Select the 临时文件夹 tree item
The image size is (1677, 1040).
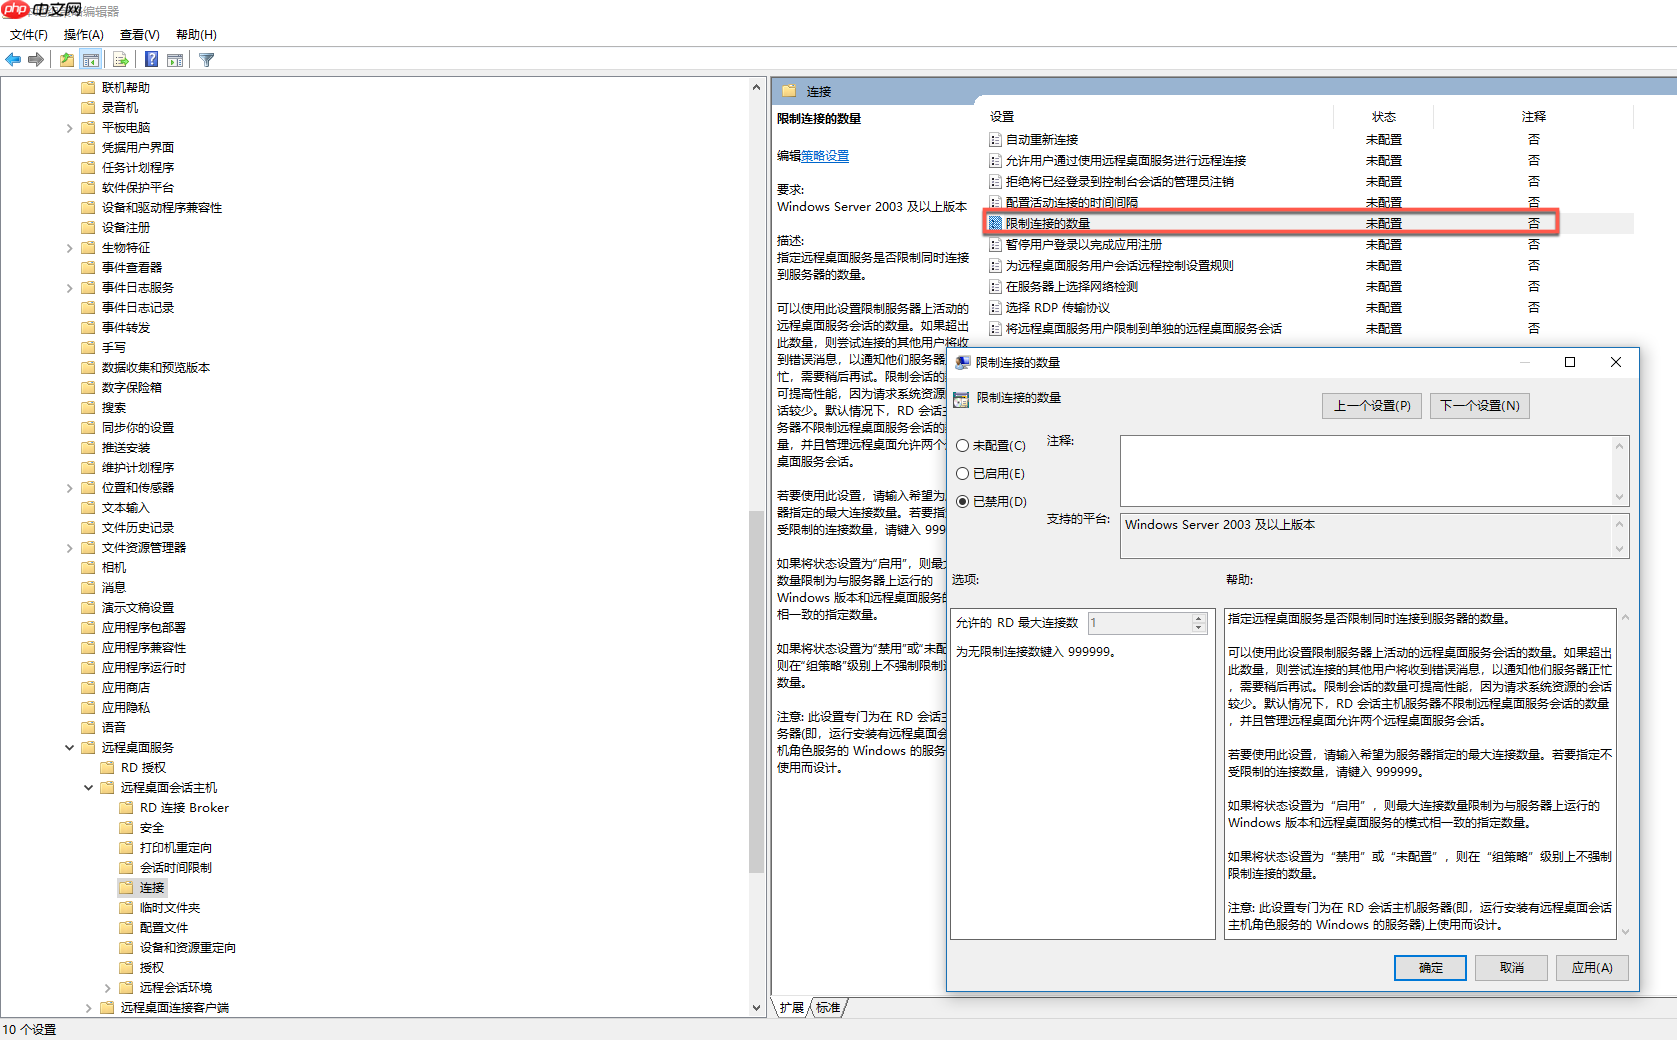tap(169, 908)
